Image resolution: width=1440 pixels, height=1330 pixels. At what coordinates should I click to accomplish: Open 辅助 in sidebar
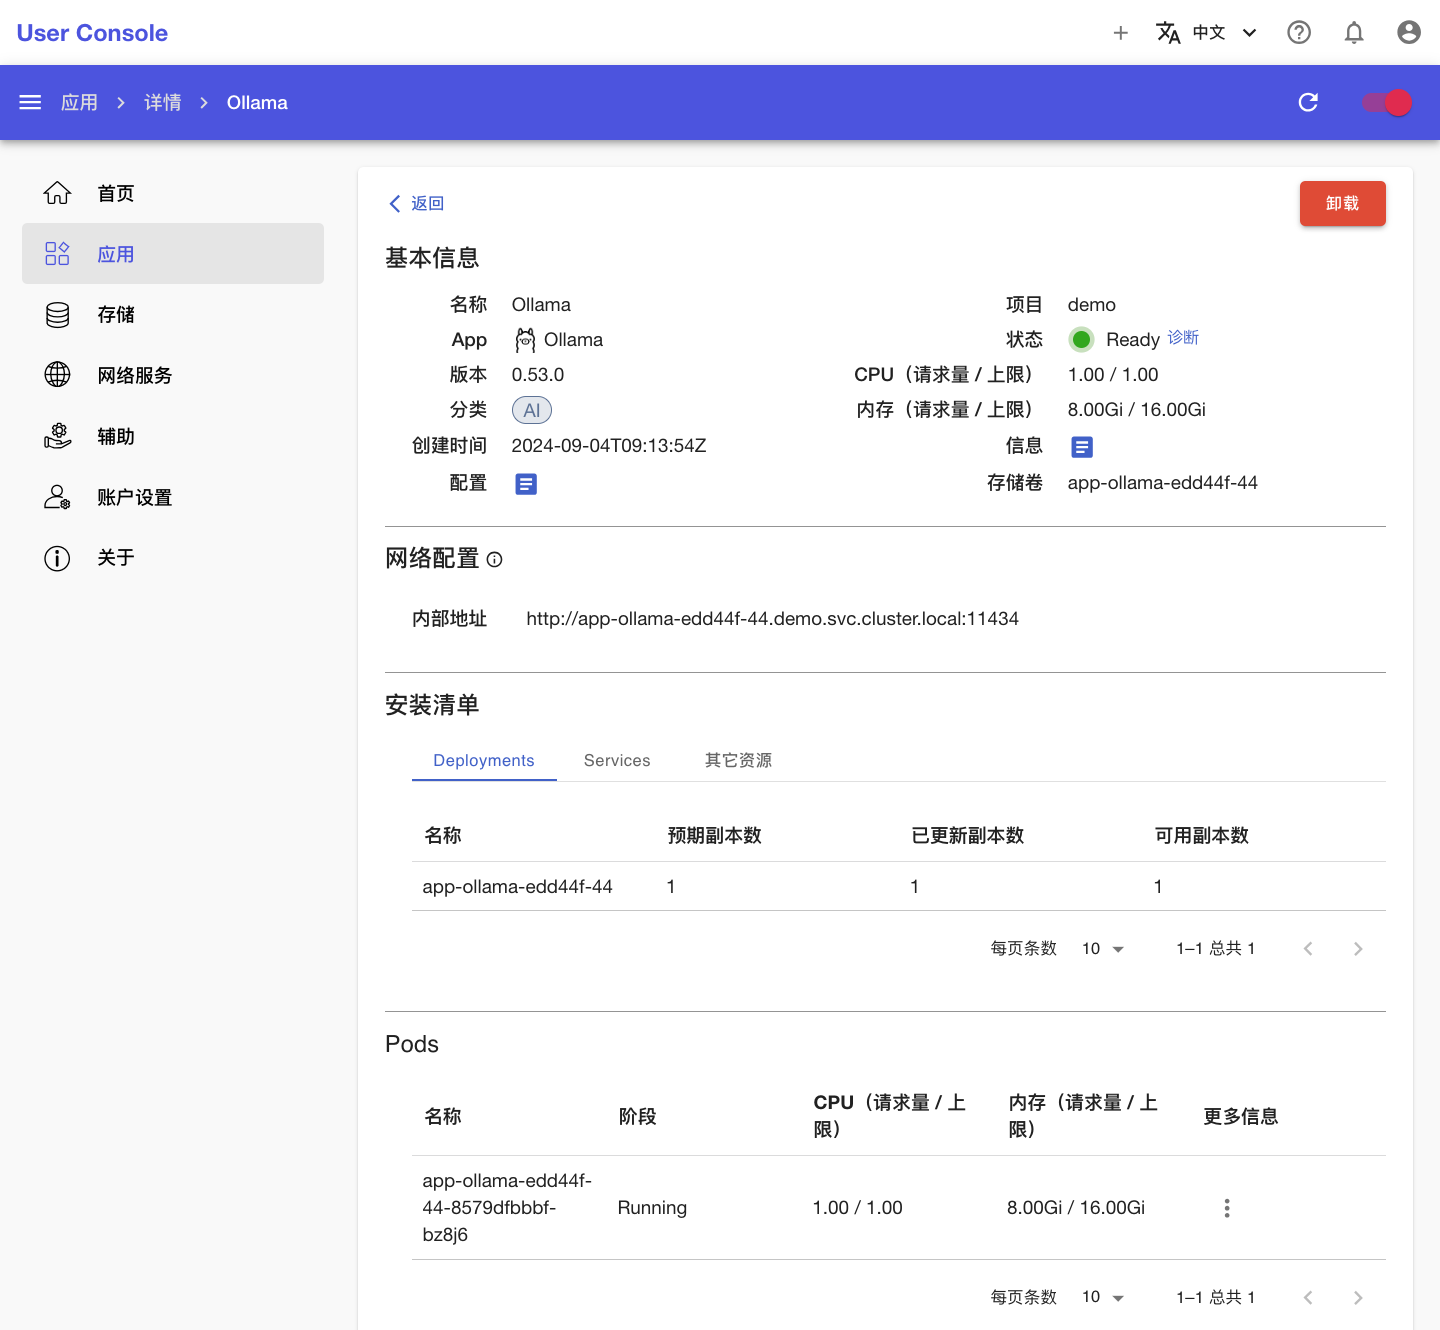click(x=173, y=436)
